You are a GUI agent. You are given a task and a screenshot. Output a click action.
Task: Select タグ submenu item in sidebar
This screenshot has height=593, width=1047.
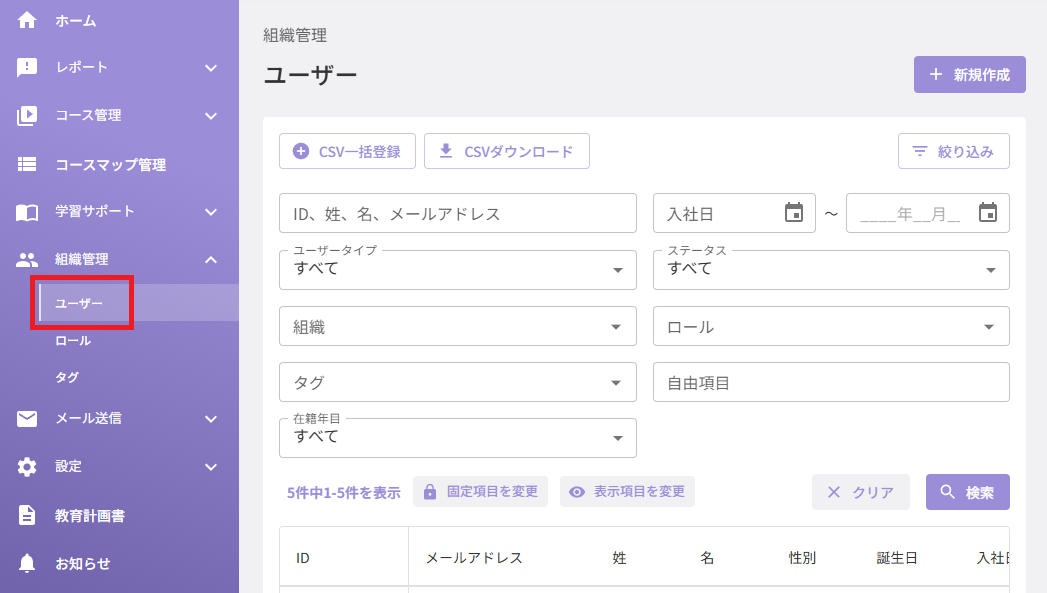pyautogui.click(x=67, y=377)
